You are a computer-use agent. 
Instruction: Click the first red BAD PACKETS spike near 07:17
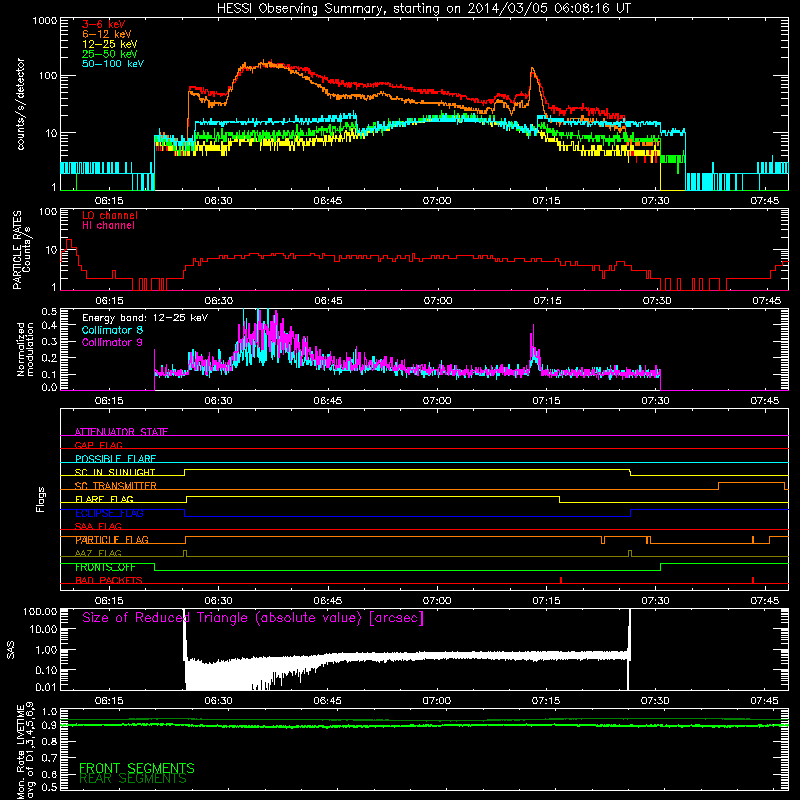[x=561, y=580]
